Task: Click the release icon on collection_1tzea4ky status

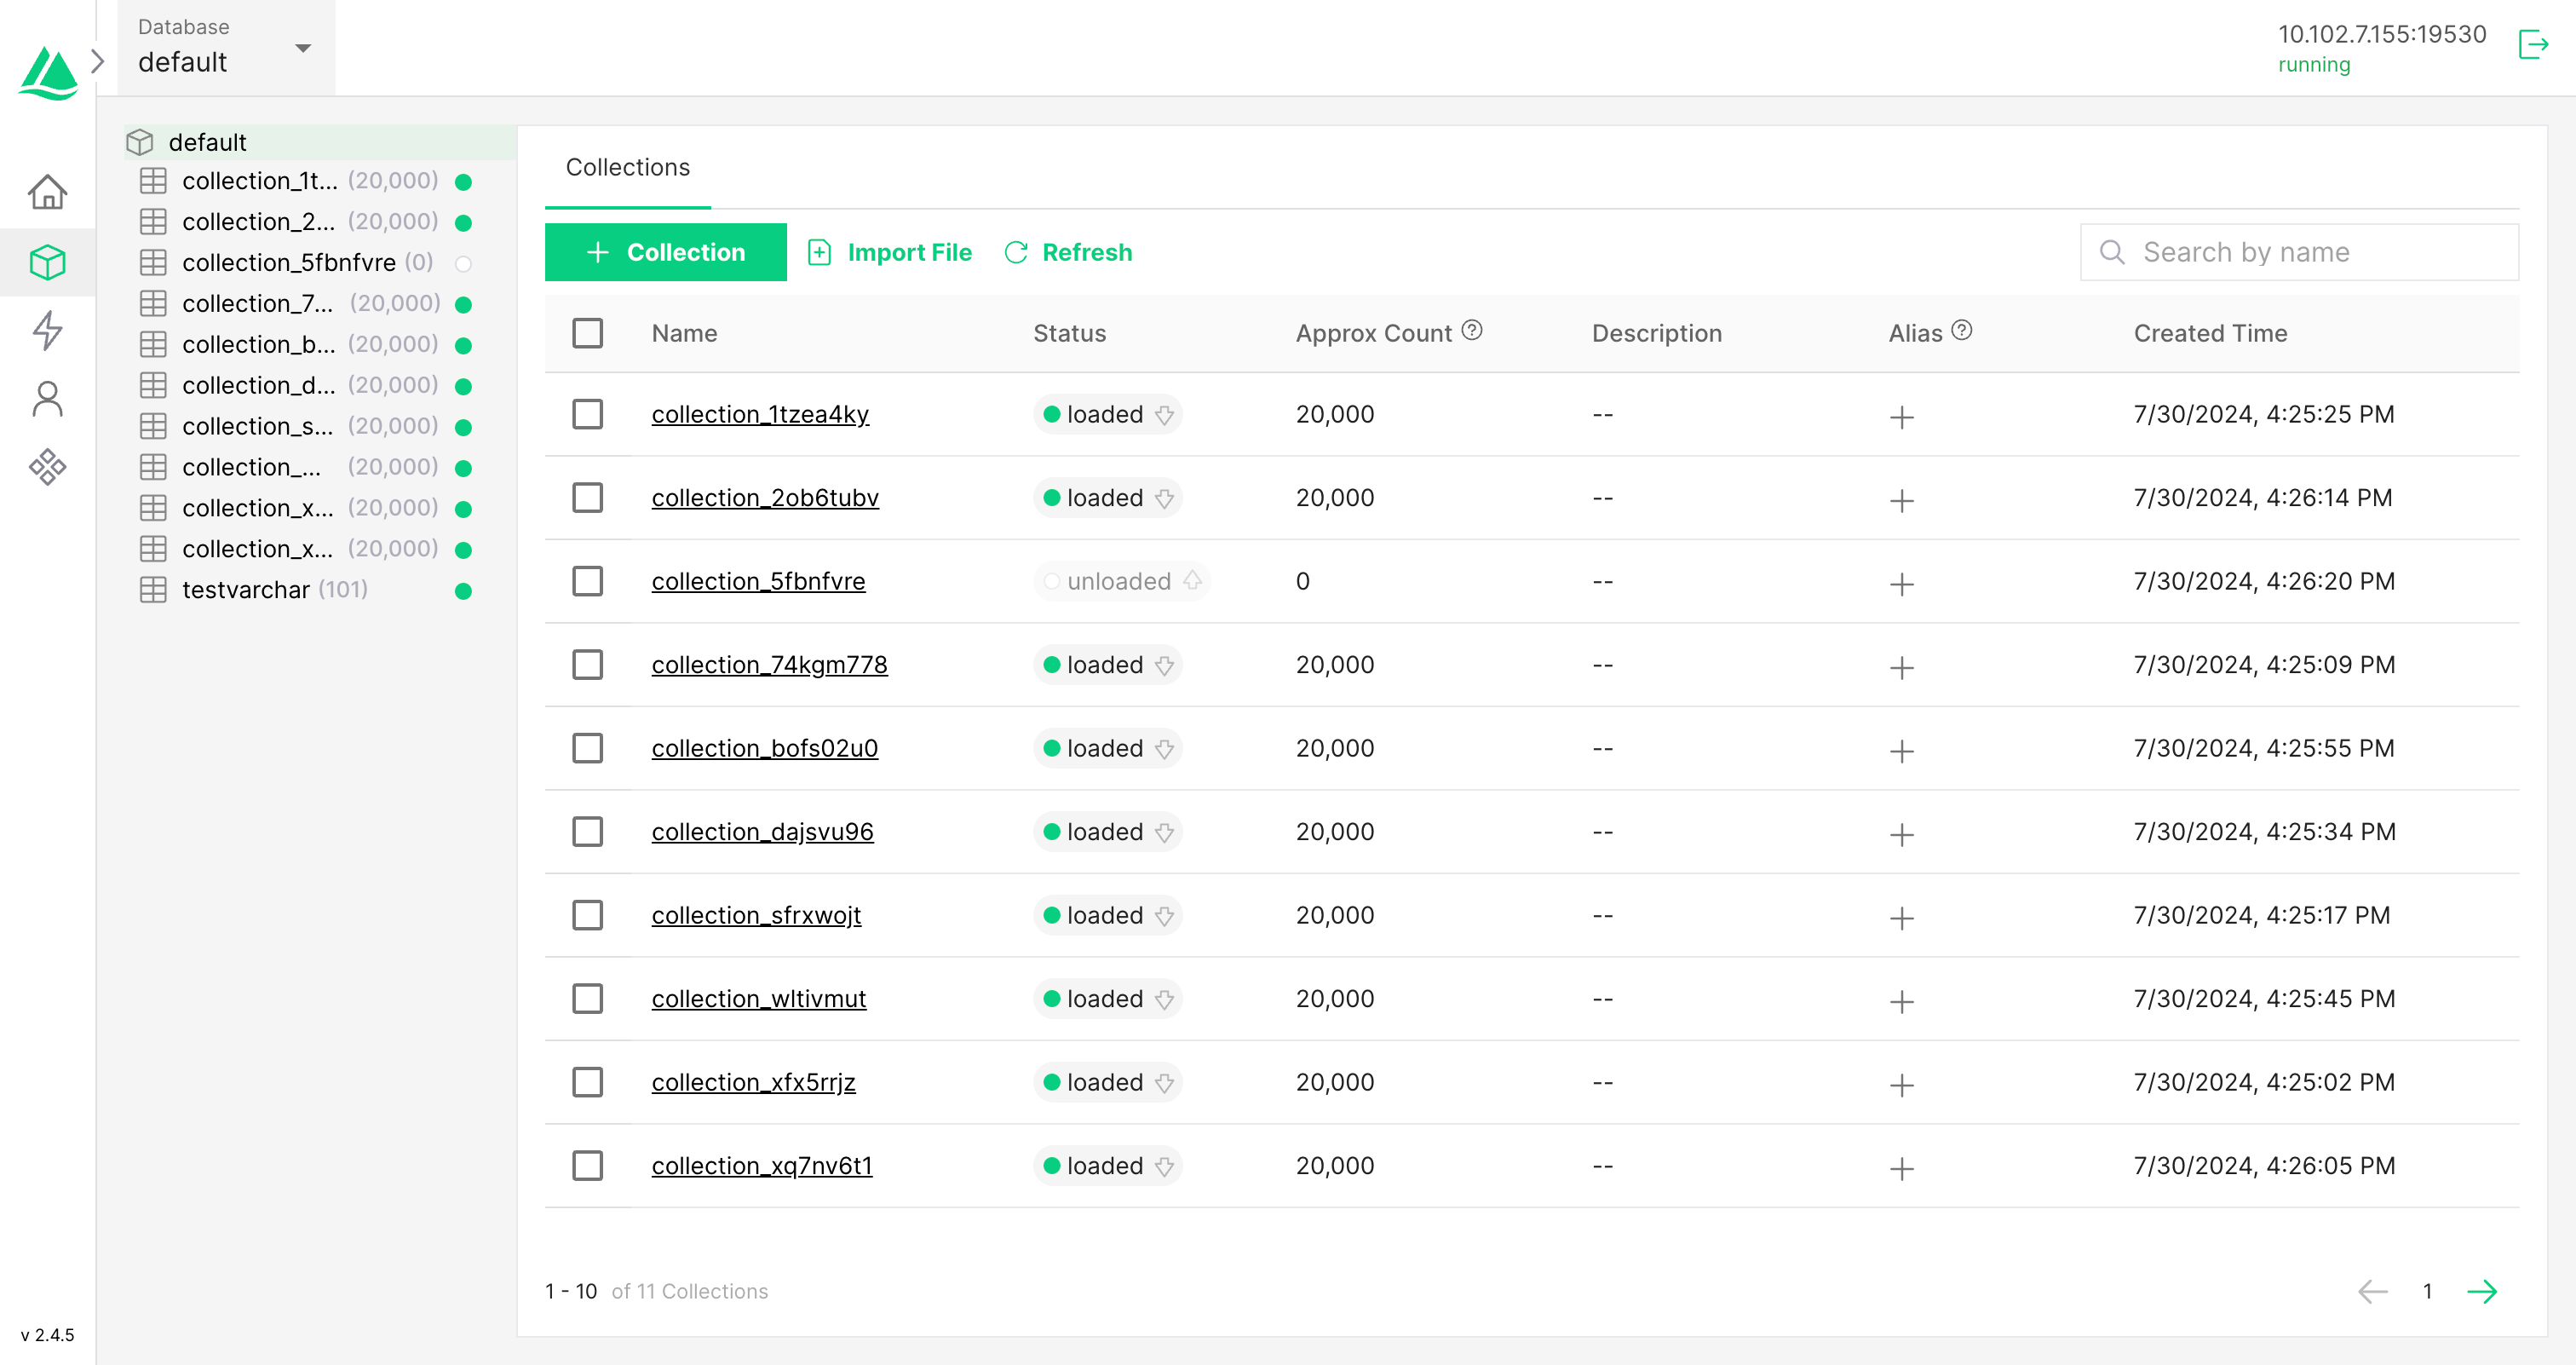Action: (1164, 415)
